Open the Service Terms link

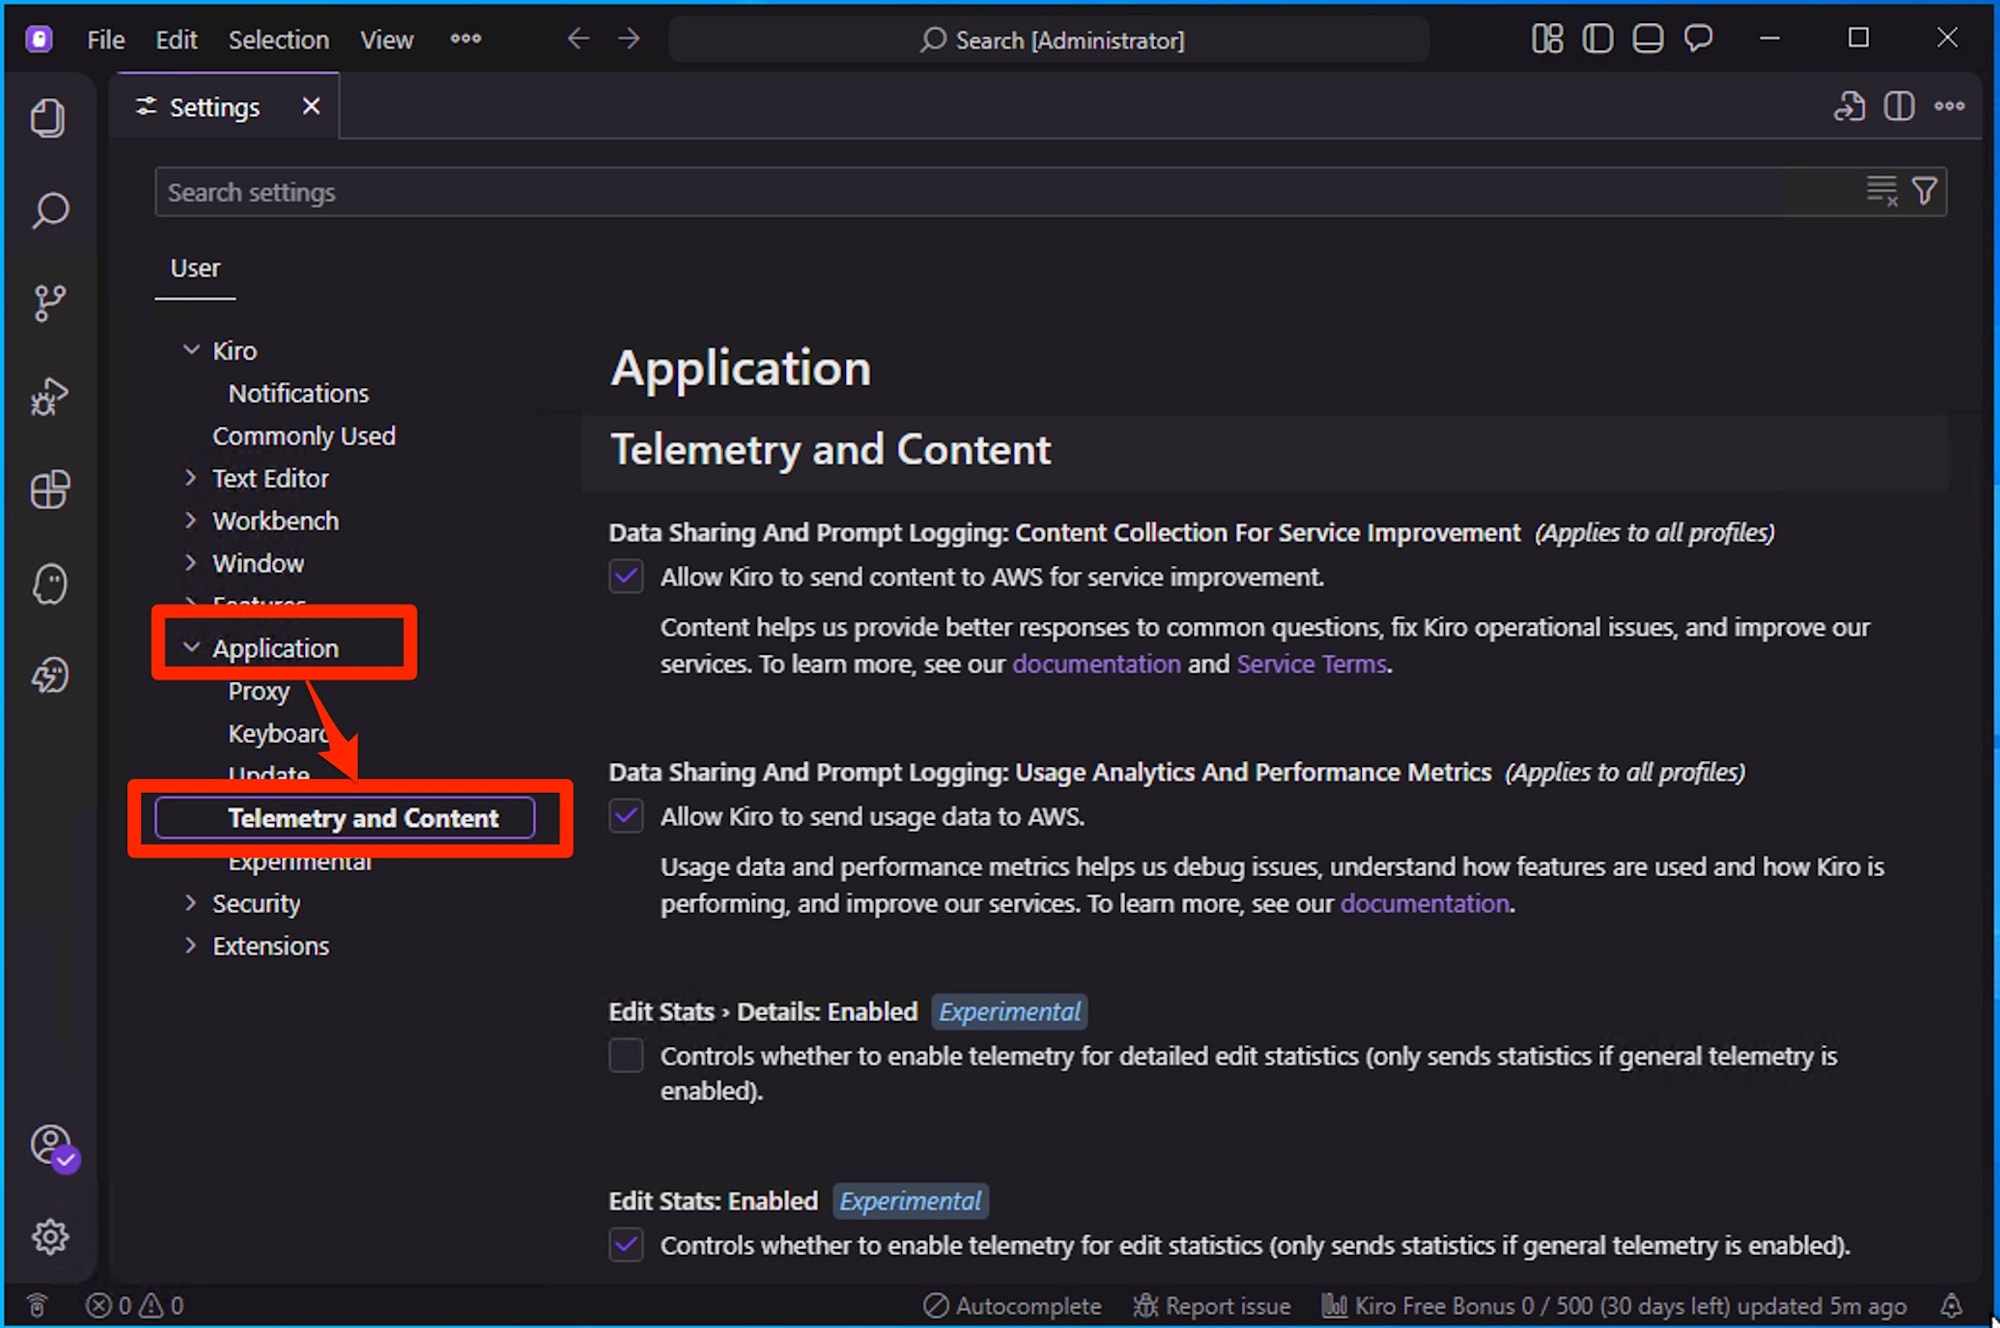tap(1311, 664)
